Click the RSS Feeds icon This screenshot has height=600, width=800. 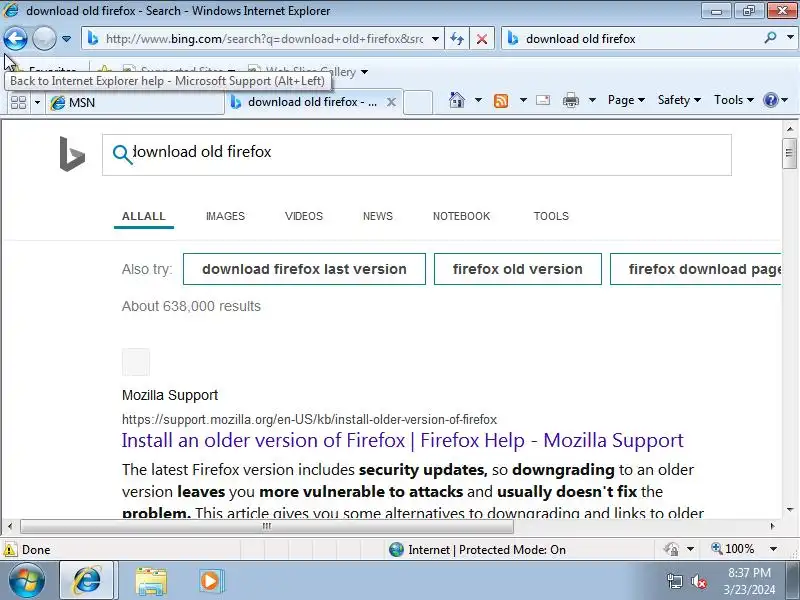coord(501,101)
